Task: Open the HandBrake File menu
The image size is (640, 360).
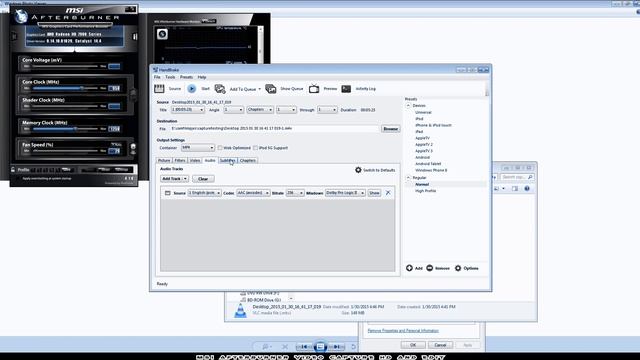Action: pos(157,77)
